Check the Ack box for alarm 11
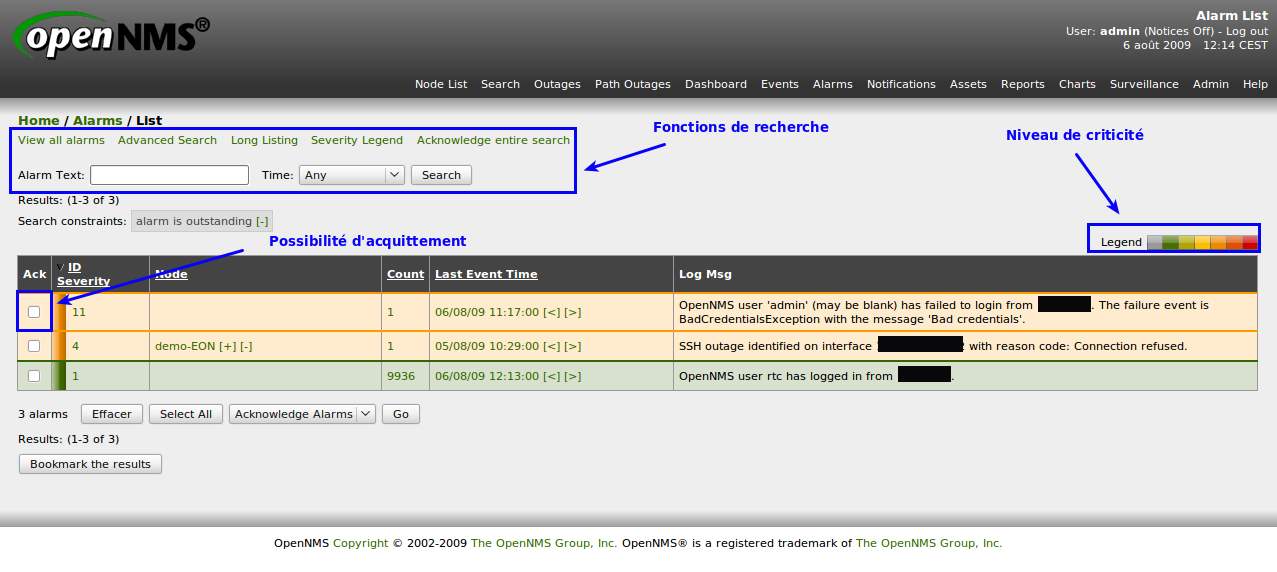 (34, 312)
